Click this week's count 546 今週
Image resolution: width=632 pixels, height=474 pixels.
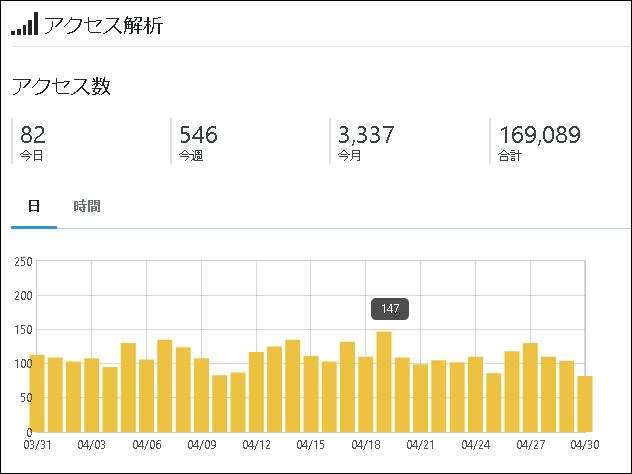pos(198,141)
